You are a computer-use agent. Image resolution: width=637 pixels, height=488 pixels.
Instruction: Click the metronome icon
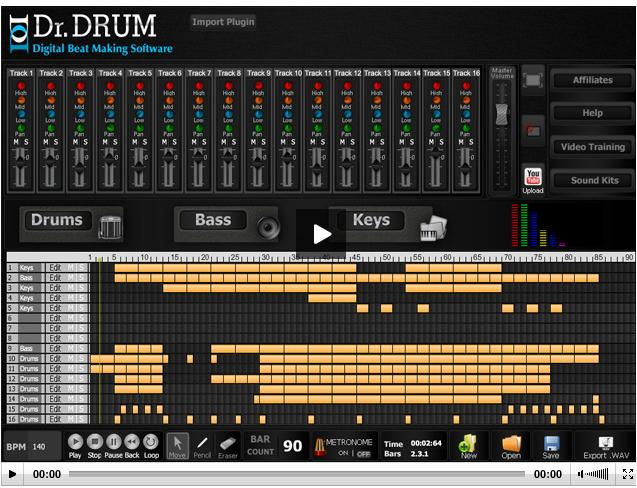320,447
